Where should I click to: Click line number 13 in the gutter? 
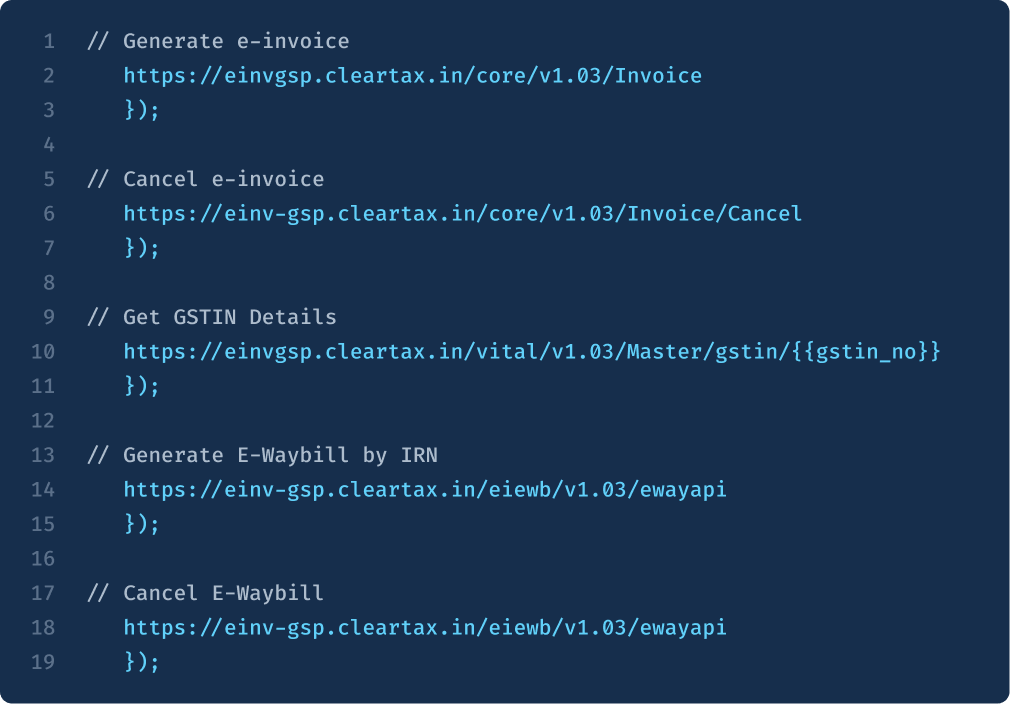pyautogui.click(x=43, y=455)
